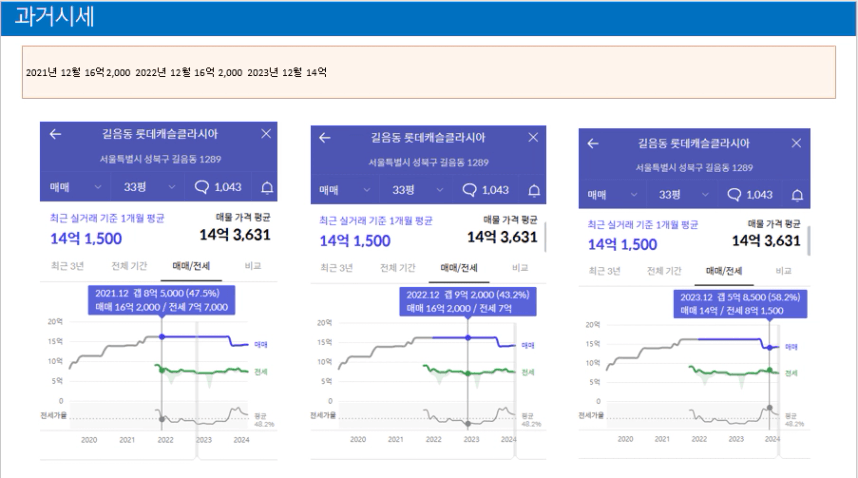Click 14억 1,500 price in middle card
Screen dimensions: 858x478
click(355, 241)
